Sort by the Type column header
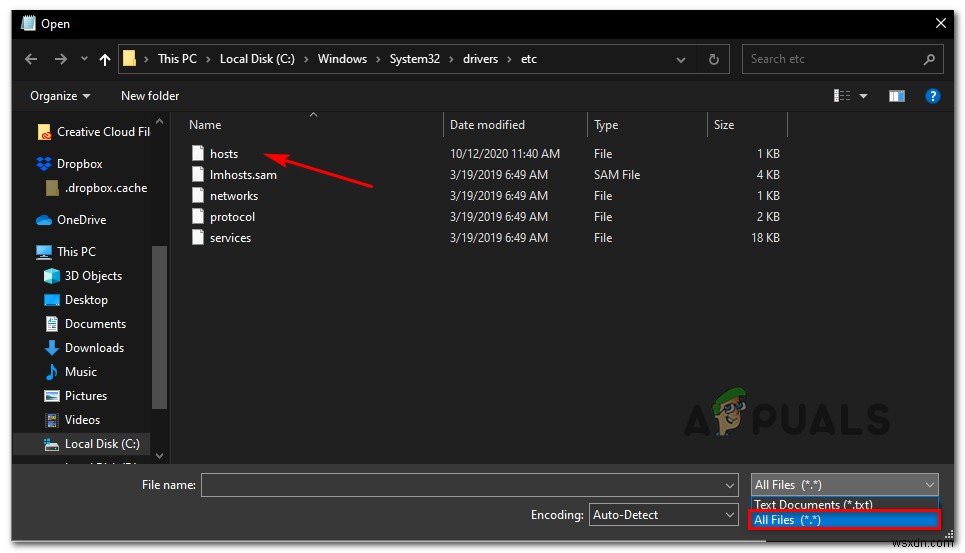 click(x=606, y=125)
